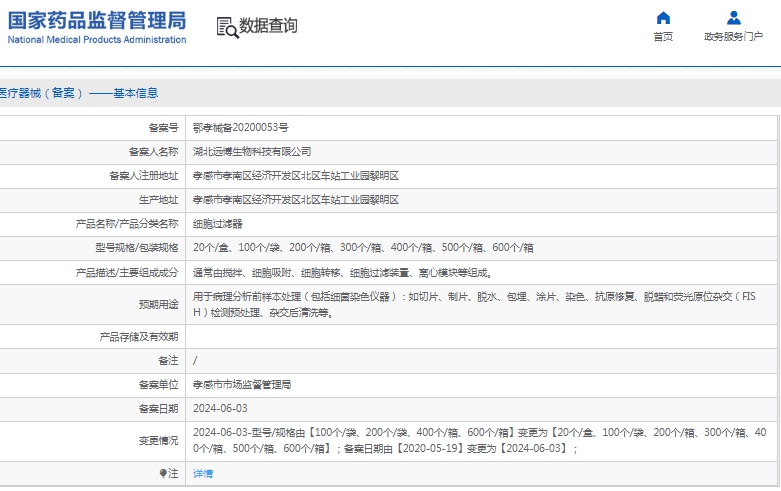Click the bulb icon beside 注

[162, 473]
